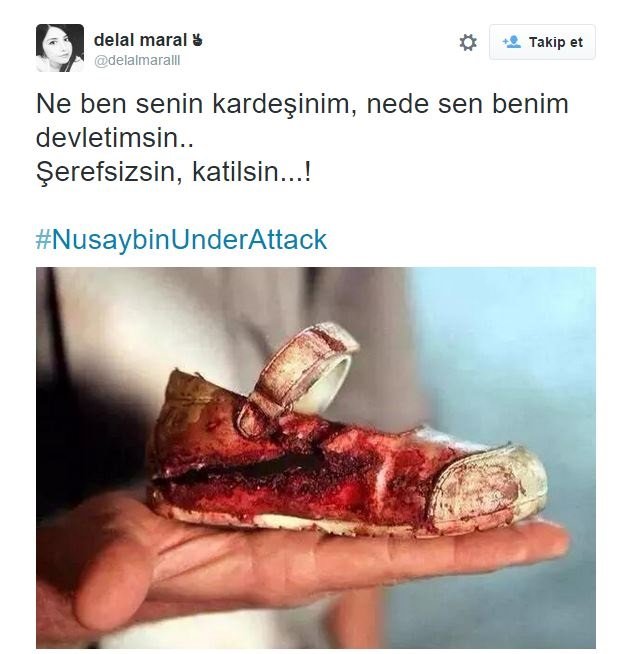629x654 pixels.
Task: Click the white toe cap of the shoe
Action: click(x=489, y=485)
